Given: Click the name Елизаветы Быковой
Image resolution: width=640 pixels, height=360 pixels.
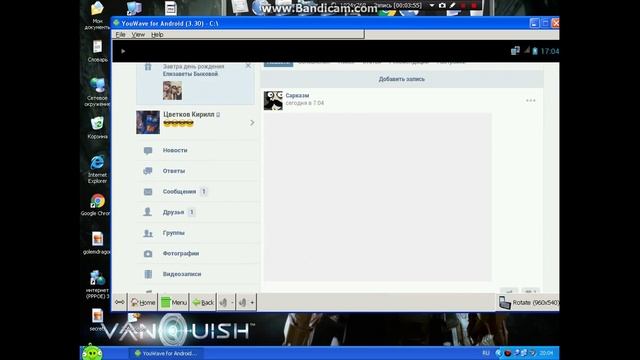Looking at the screenshot, I should pyautogui.click(x=190, y=74).
